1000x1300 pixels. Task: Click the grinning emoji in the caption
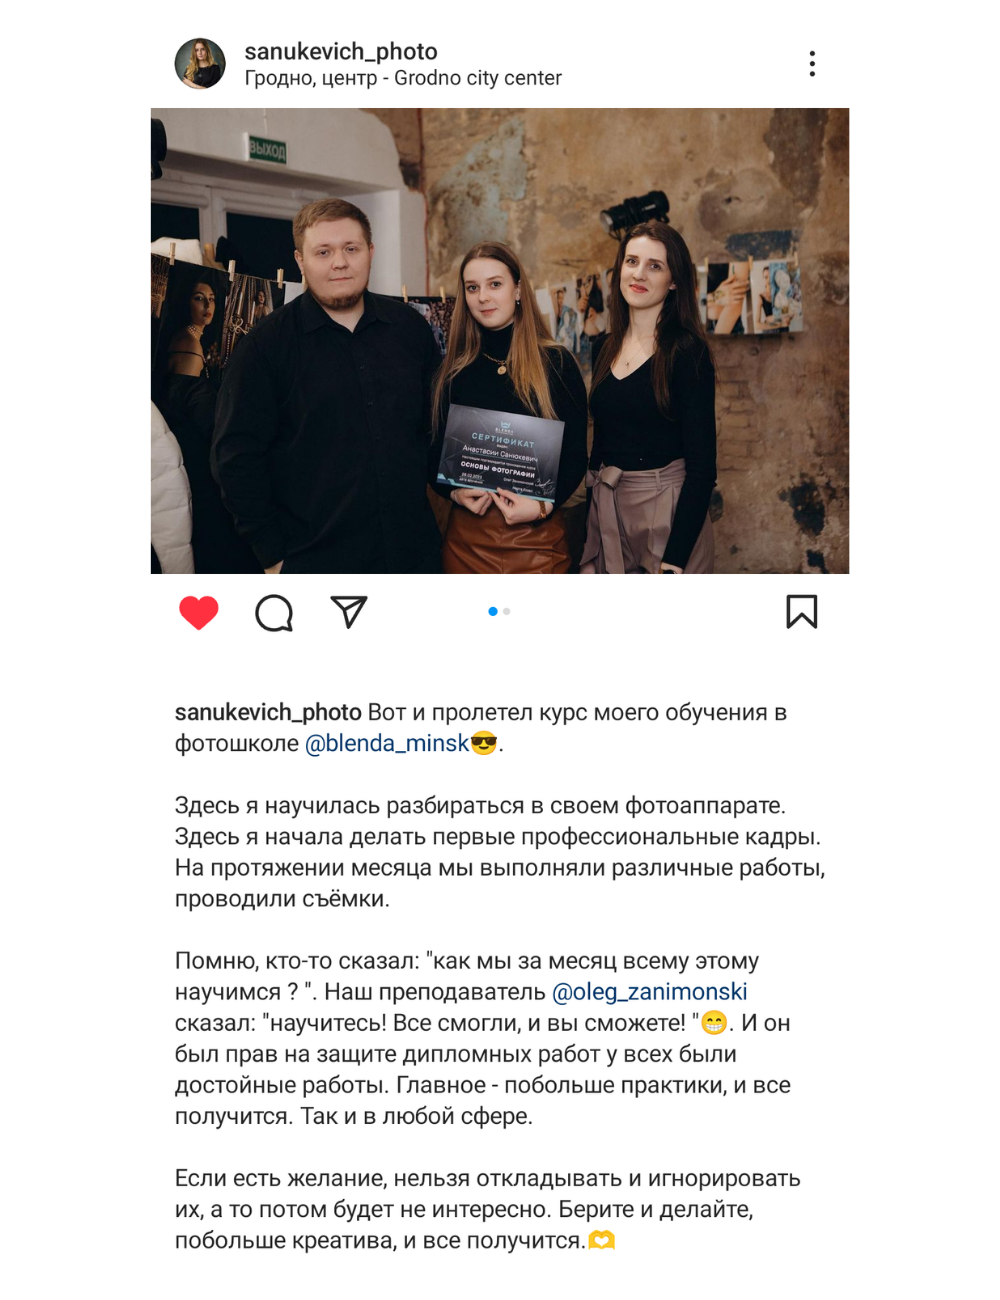click(x=714, y=1022)
